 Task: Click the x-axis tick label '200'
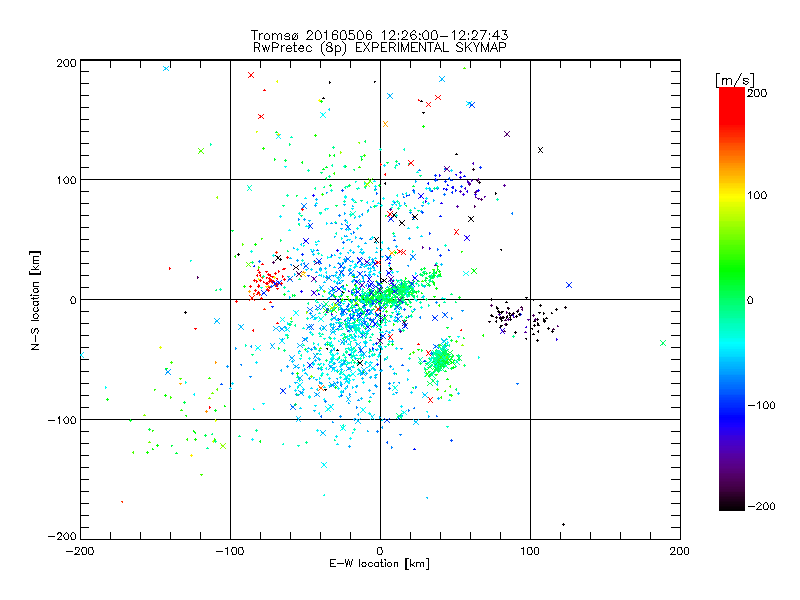(680, 551)
